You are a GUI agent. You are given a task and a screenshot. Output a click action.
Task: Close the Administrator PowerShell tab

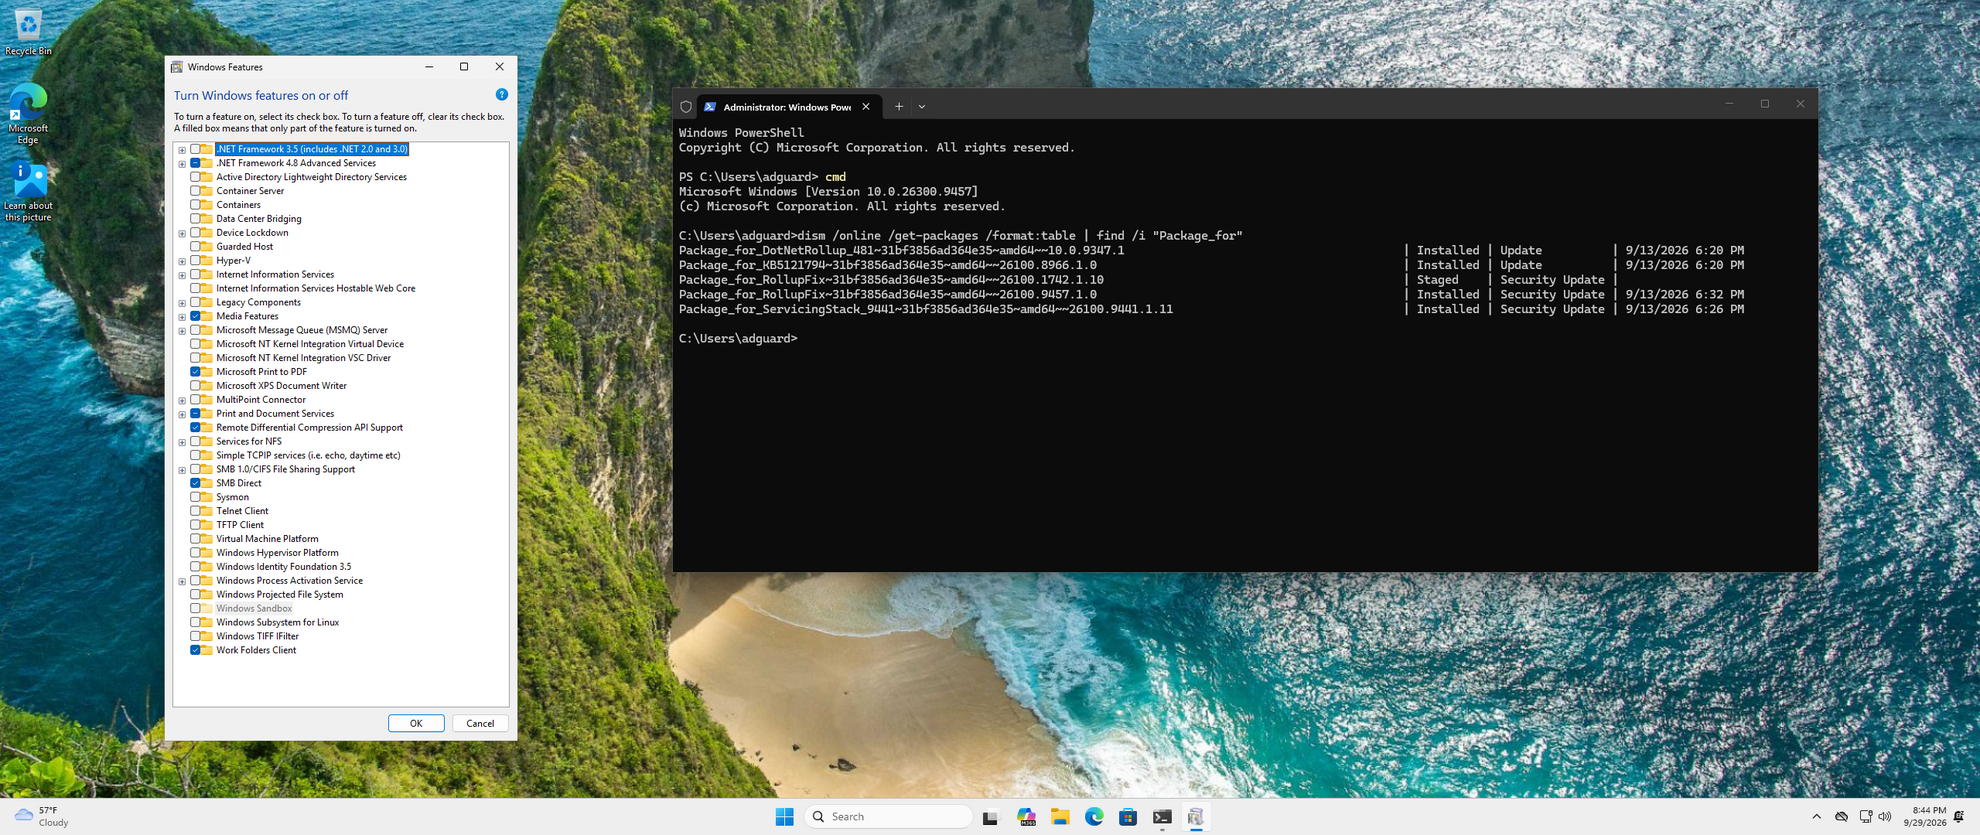[x=866, y=107]
